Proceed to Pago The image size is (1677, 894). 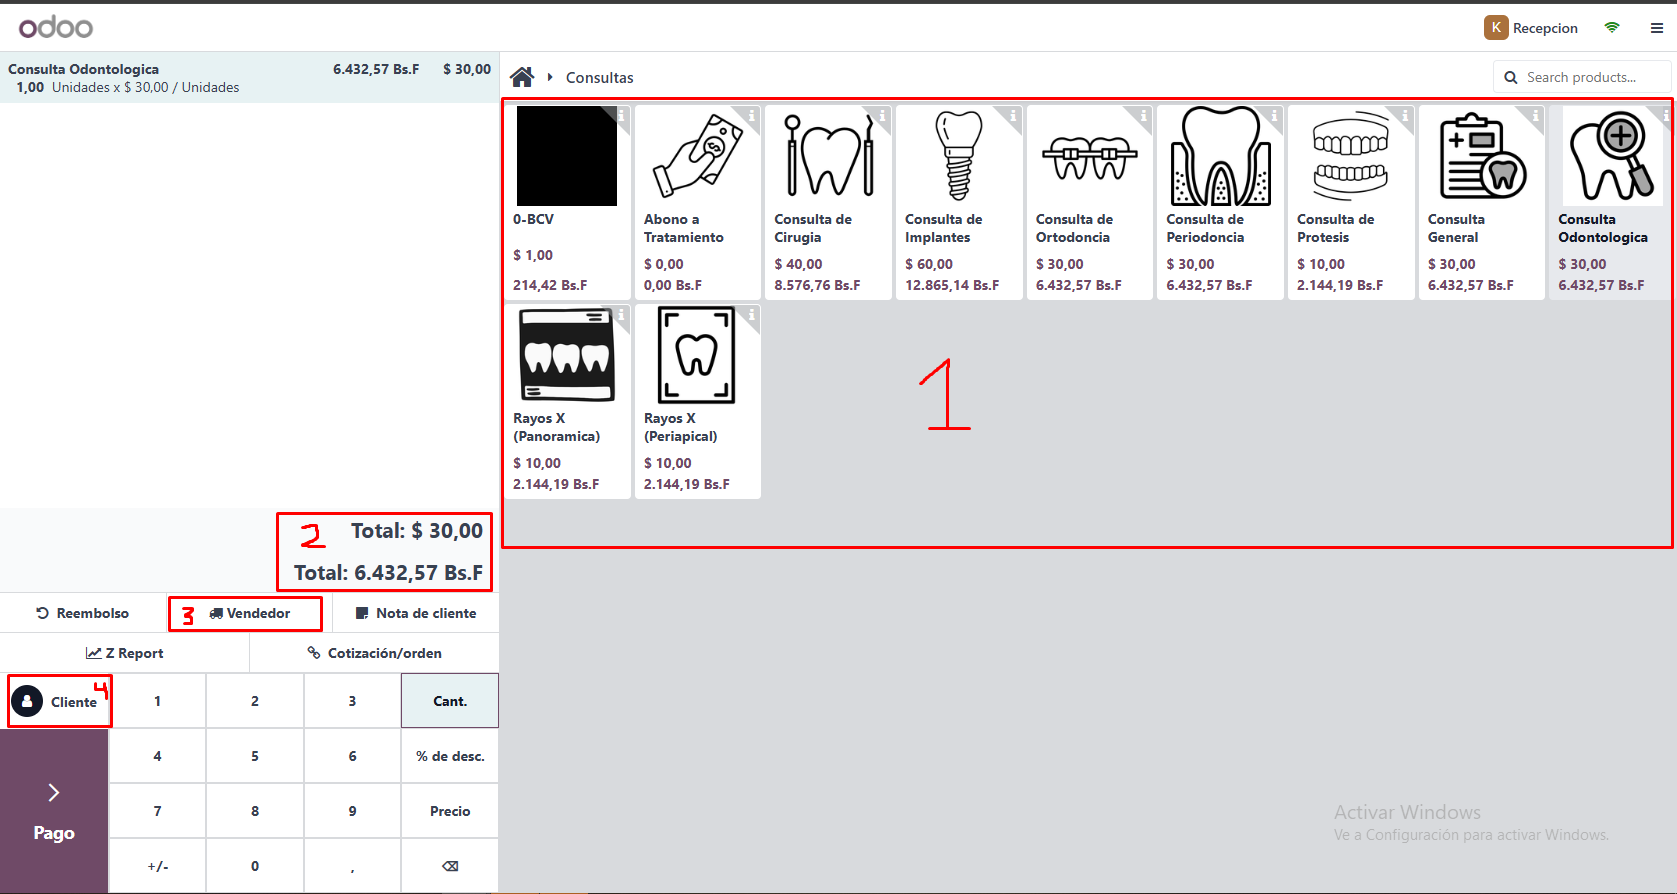tap(54, 811)
